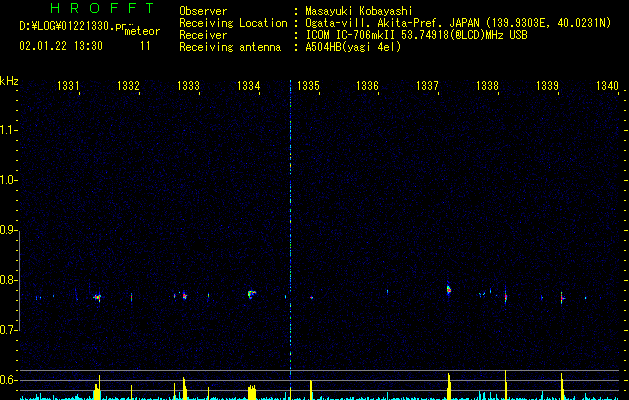Click the curved meteor echo near 1334

tap(252, 294)
